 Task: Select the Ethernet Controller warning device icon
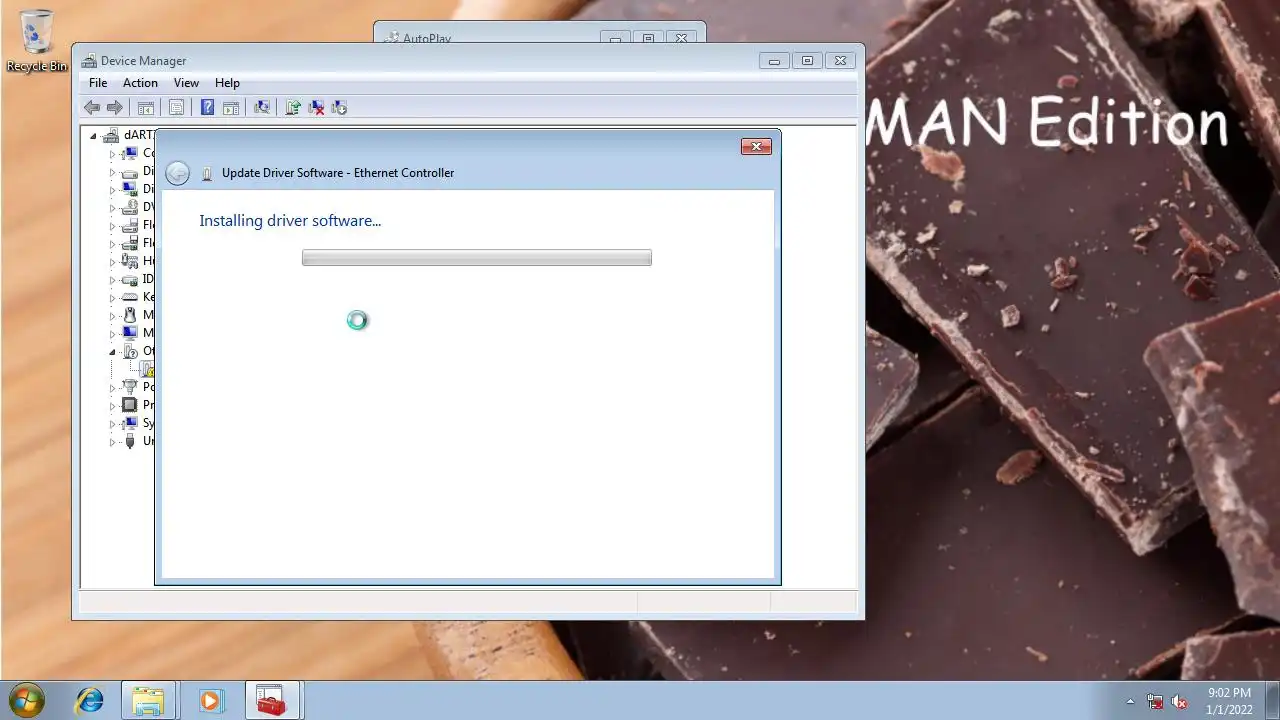coord(148,369)
